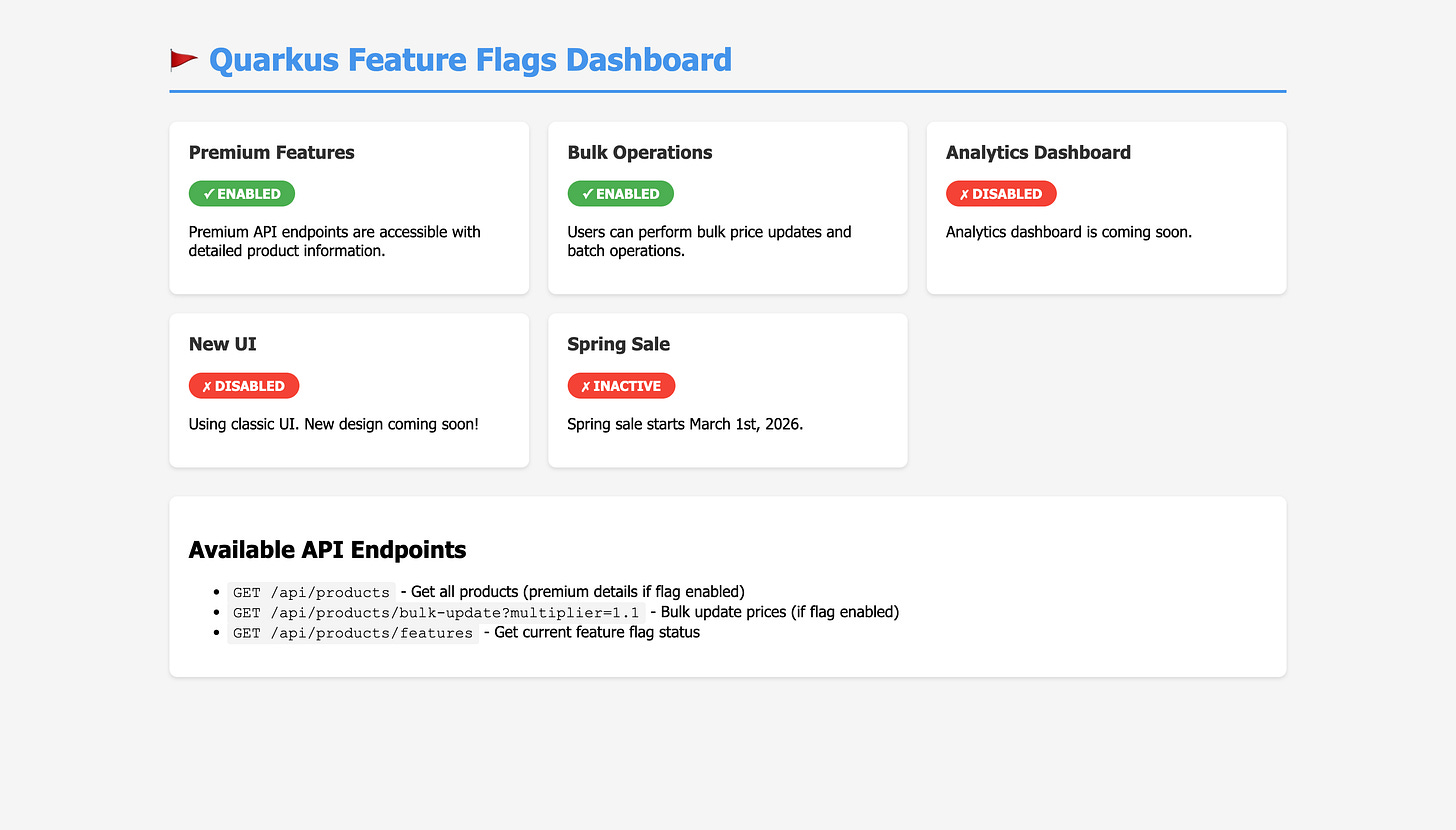Click the 'Get all products' endpoint description

coord(578,592)
